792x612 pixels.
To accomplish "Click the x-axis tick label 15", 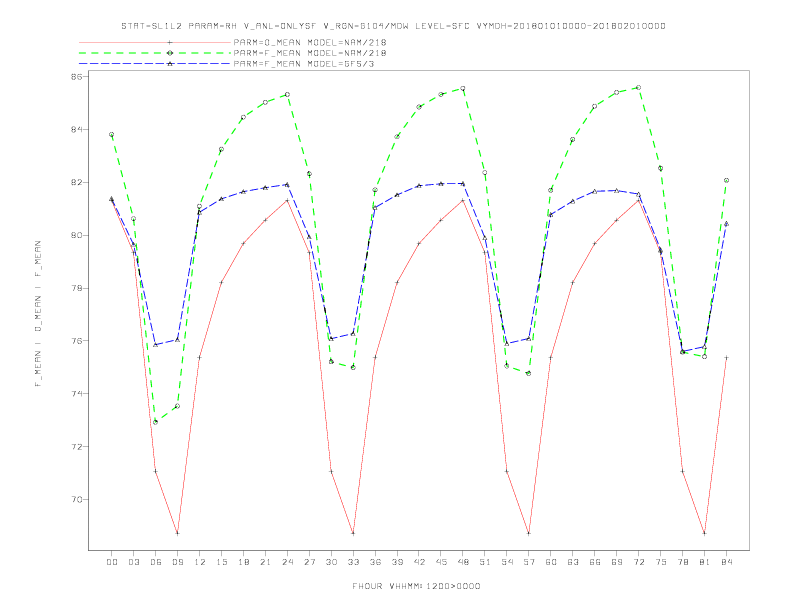I will pos(221,562).
